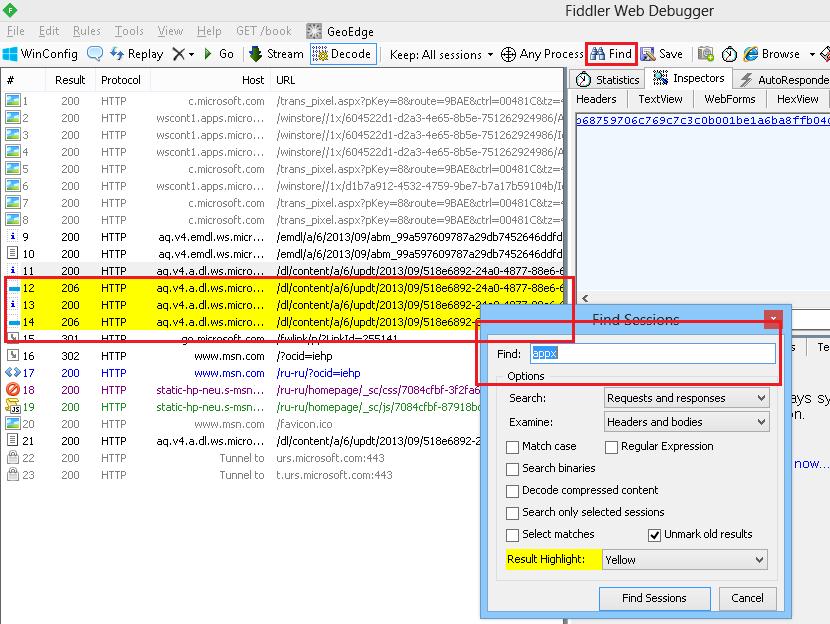Enable the Select matches checkbox
The image size is (830, 624).
tap(512, 535)
